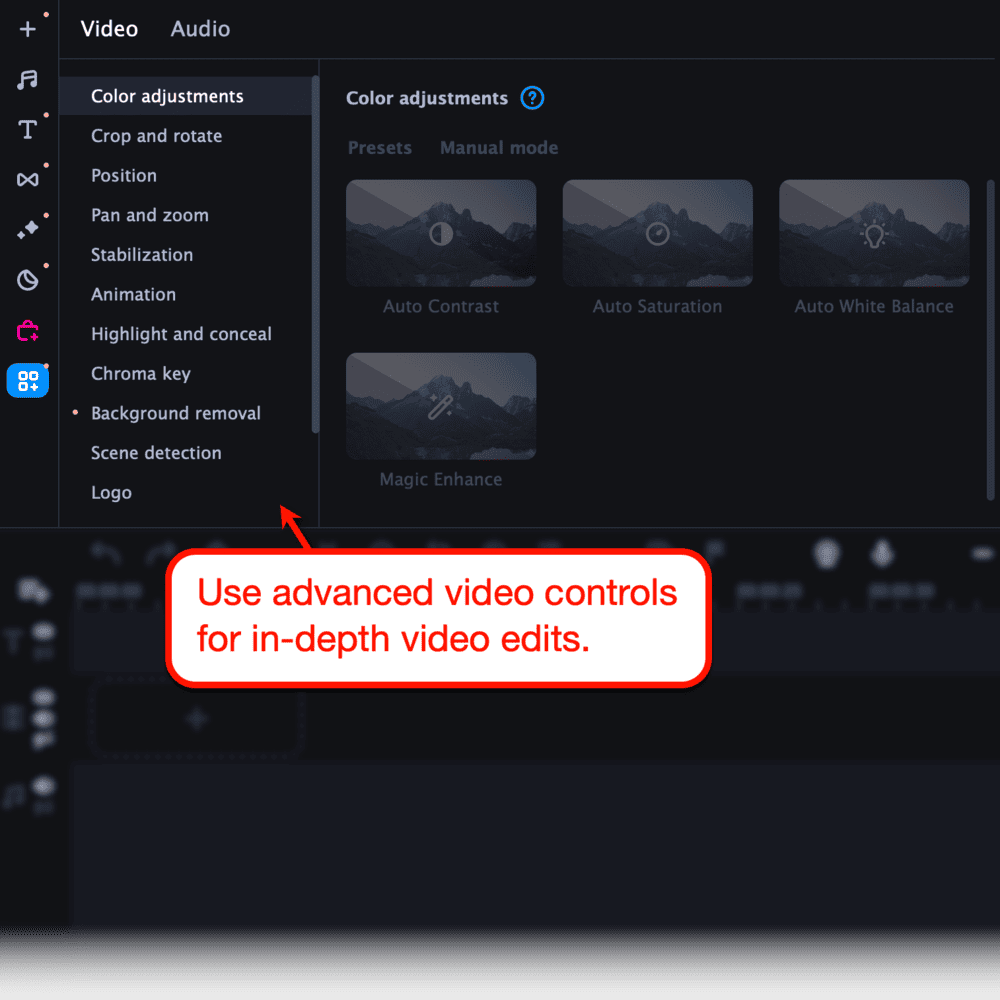Select Stabilization in the video tools
Image resolution: width=1000 pixels, height=1000 pixels.
142,255
